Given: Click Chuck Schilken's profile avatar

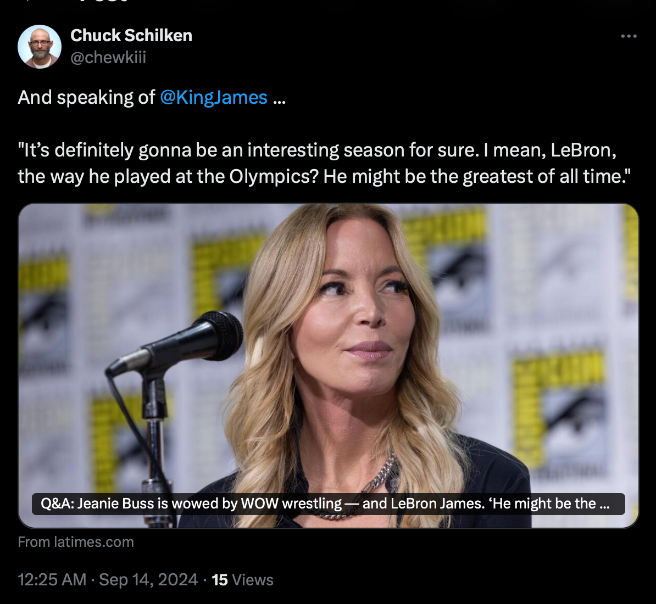Looking at the screenshot, I should point(39,46).
